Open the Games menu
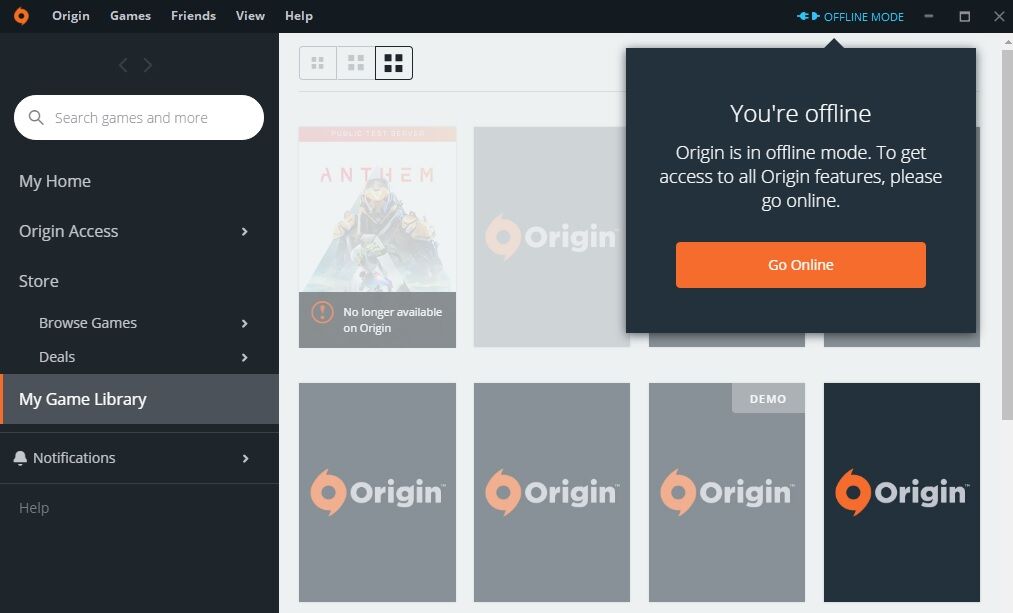This screenshot has width=1013, height=613. (x=130, y=16)
